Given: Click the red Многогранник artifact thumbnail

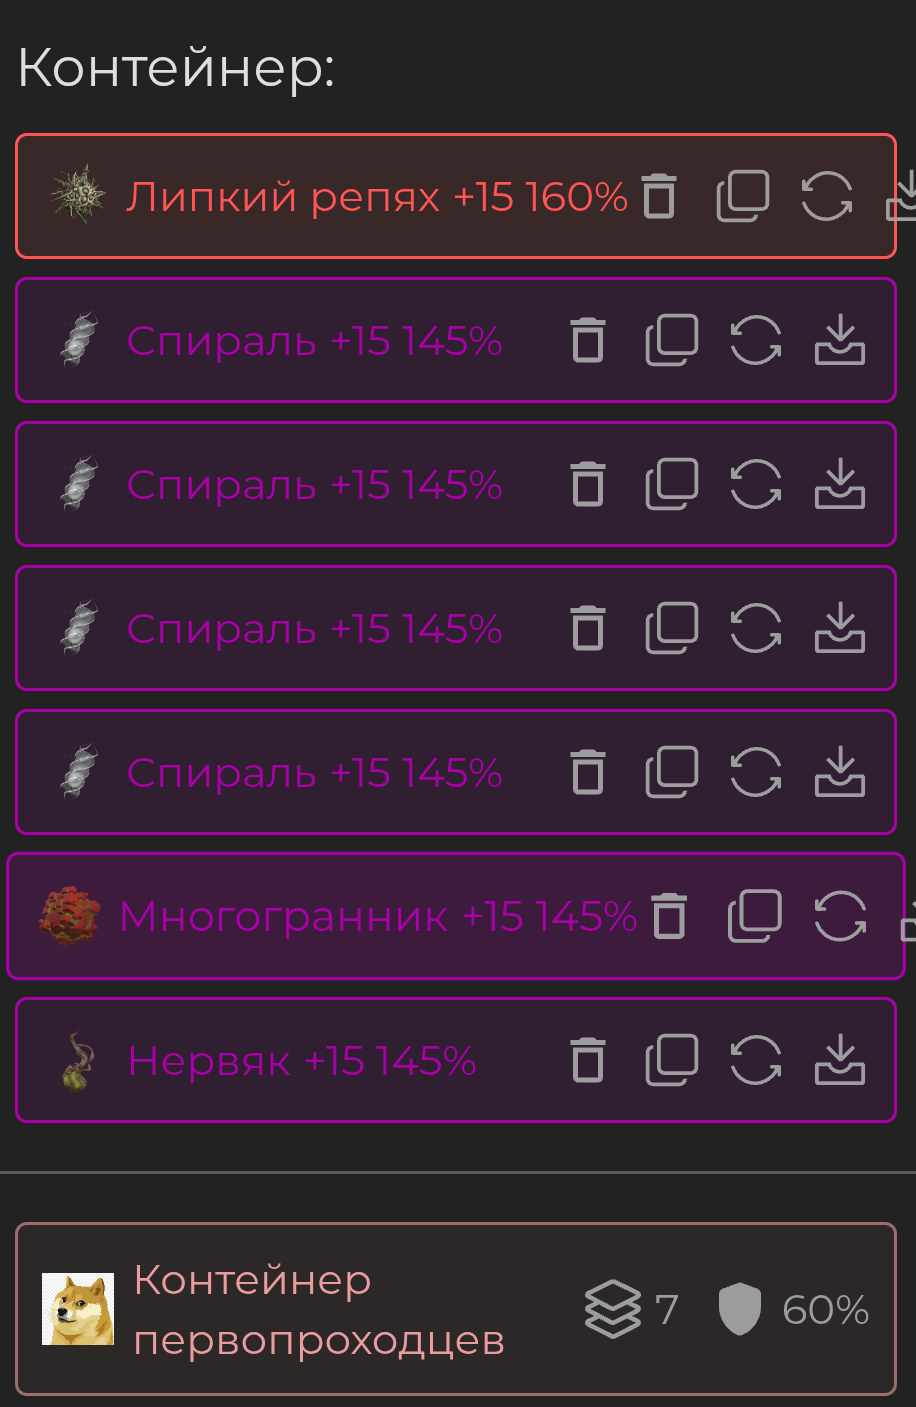Looking at the screenshot, I should pyautogui.click(x=70, y=915).
